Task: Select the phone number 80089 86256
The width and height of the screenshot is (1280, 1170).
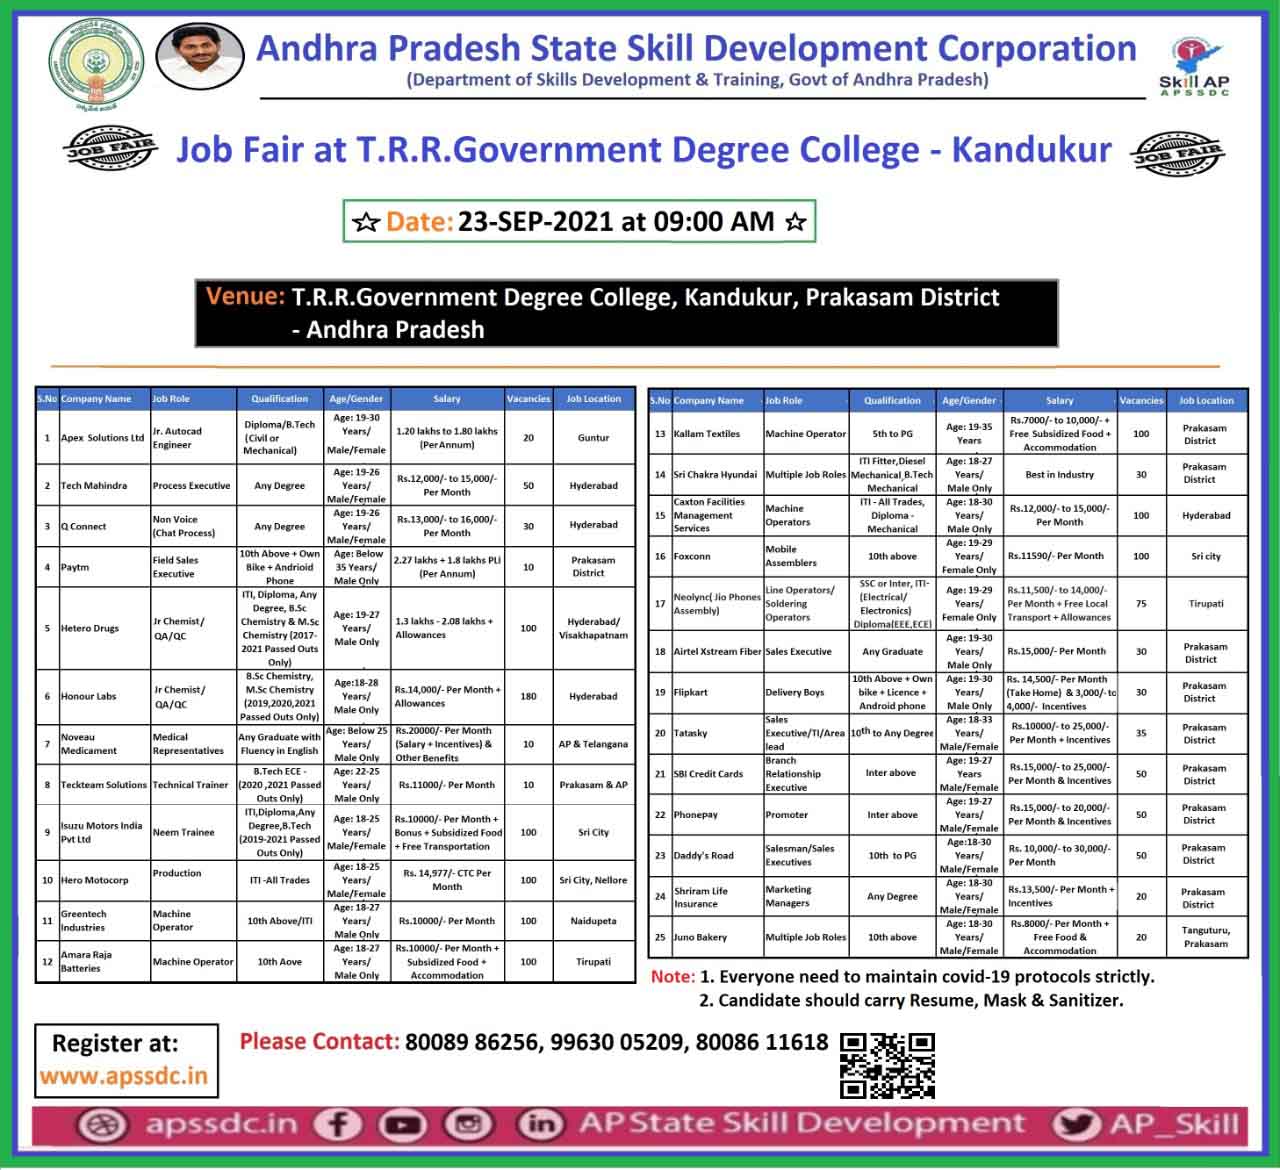Action: coord(472,1042)
